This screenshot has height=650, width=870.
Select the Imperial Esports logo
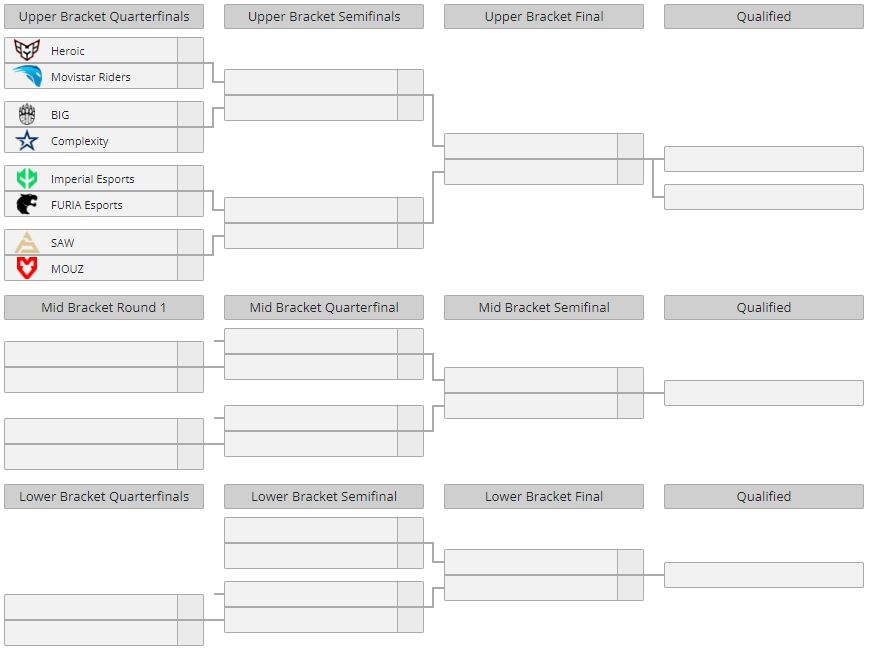pyautogui.click(x=27, y=179)
